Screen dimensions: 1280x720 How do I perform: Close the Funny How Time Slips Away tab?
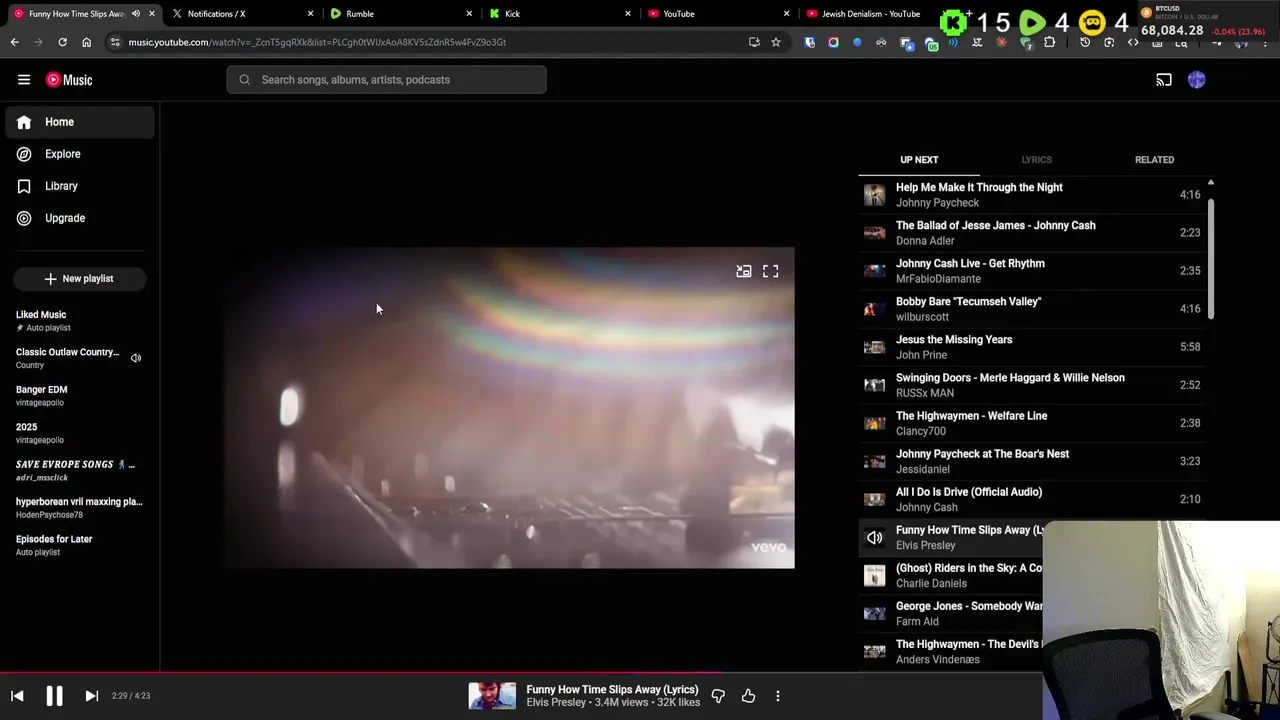[152, 14]
